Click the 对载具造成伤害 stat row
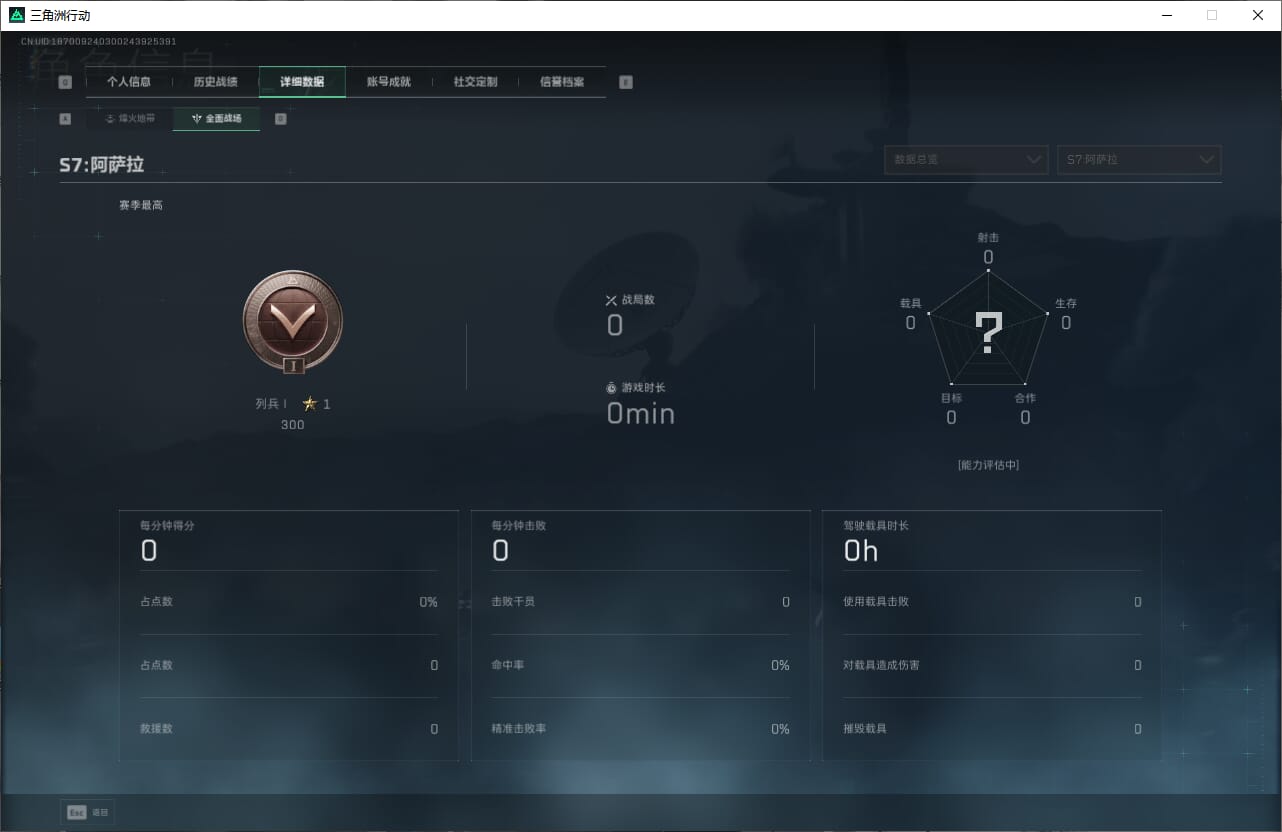 pos(993,665)
